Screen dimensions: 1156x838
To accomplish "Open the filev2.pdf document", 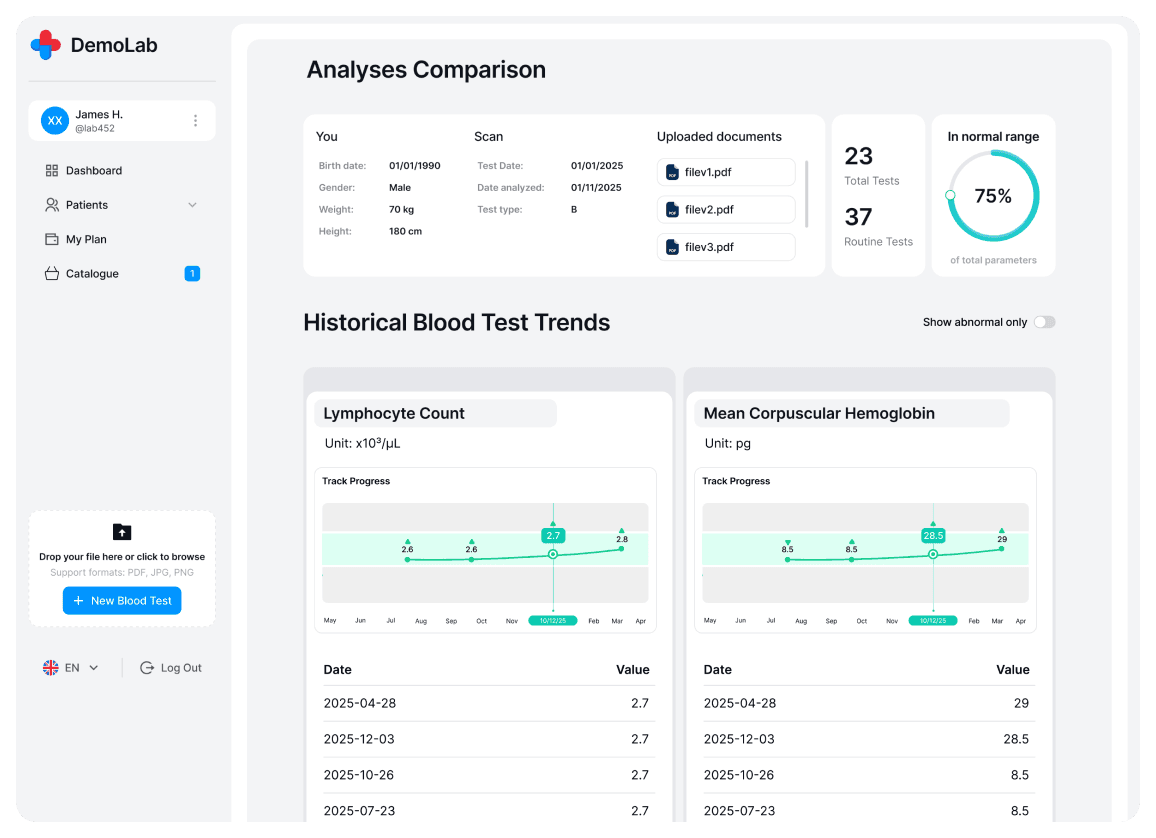I will pos(726,209).
